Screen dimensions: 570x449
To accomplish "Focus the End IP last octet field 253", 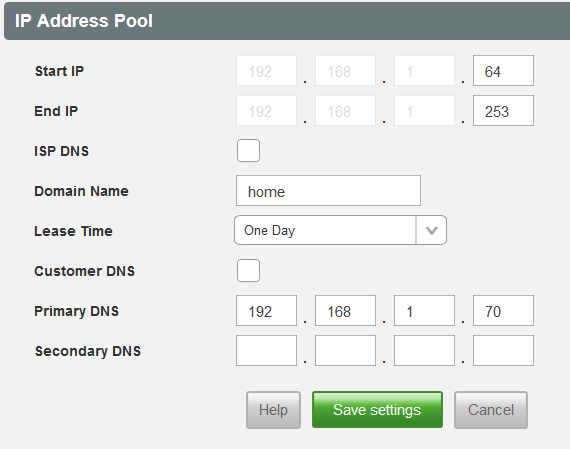I will 503,111.
